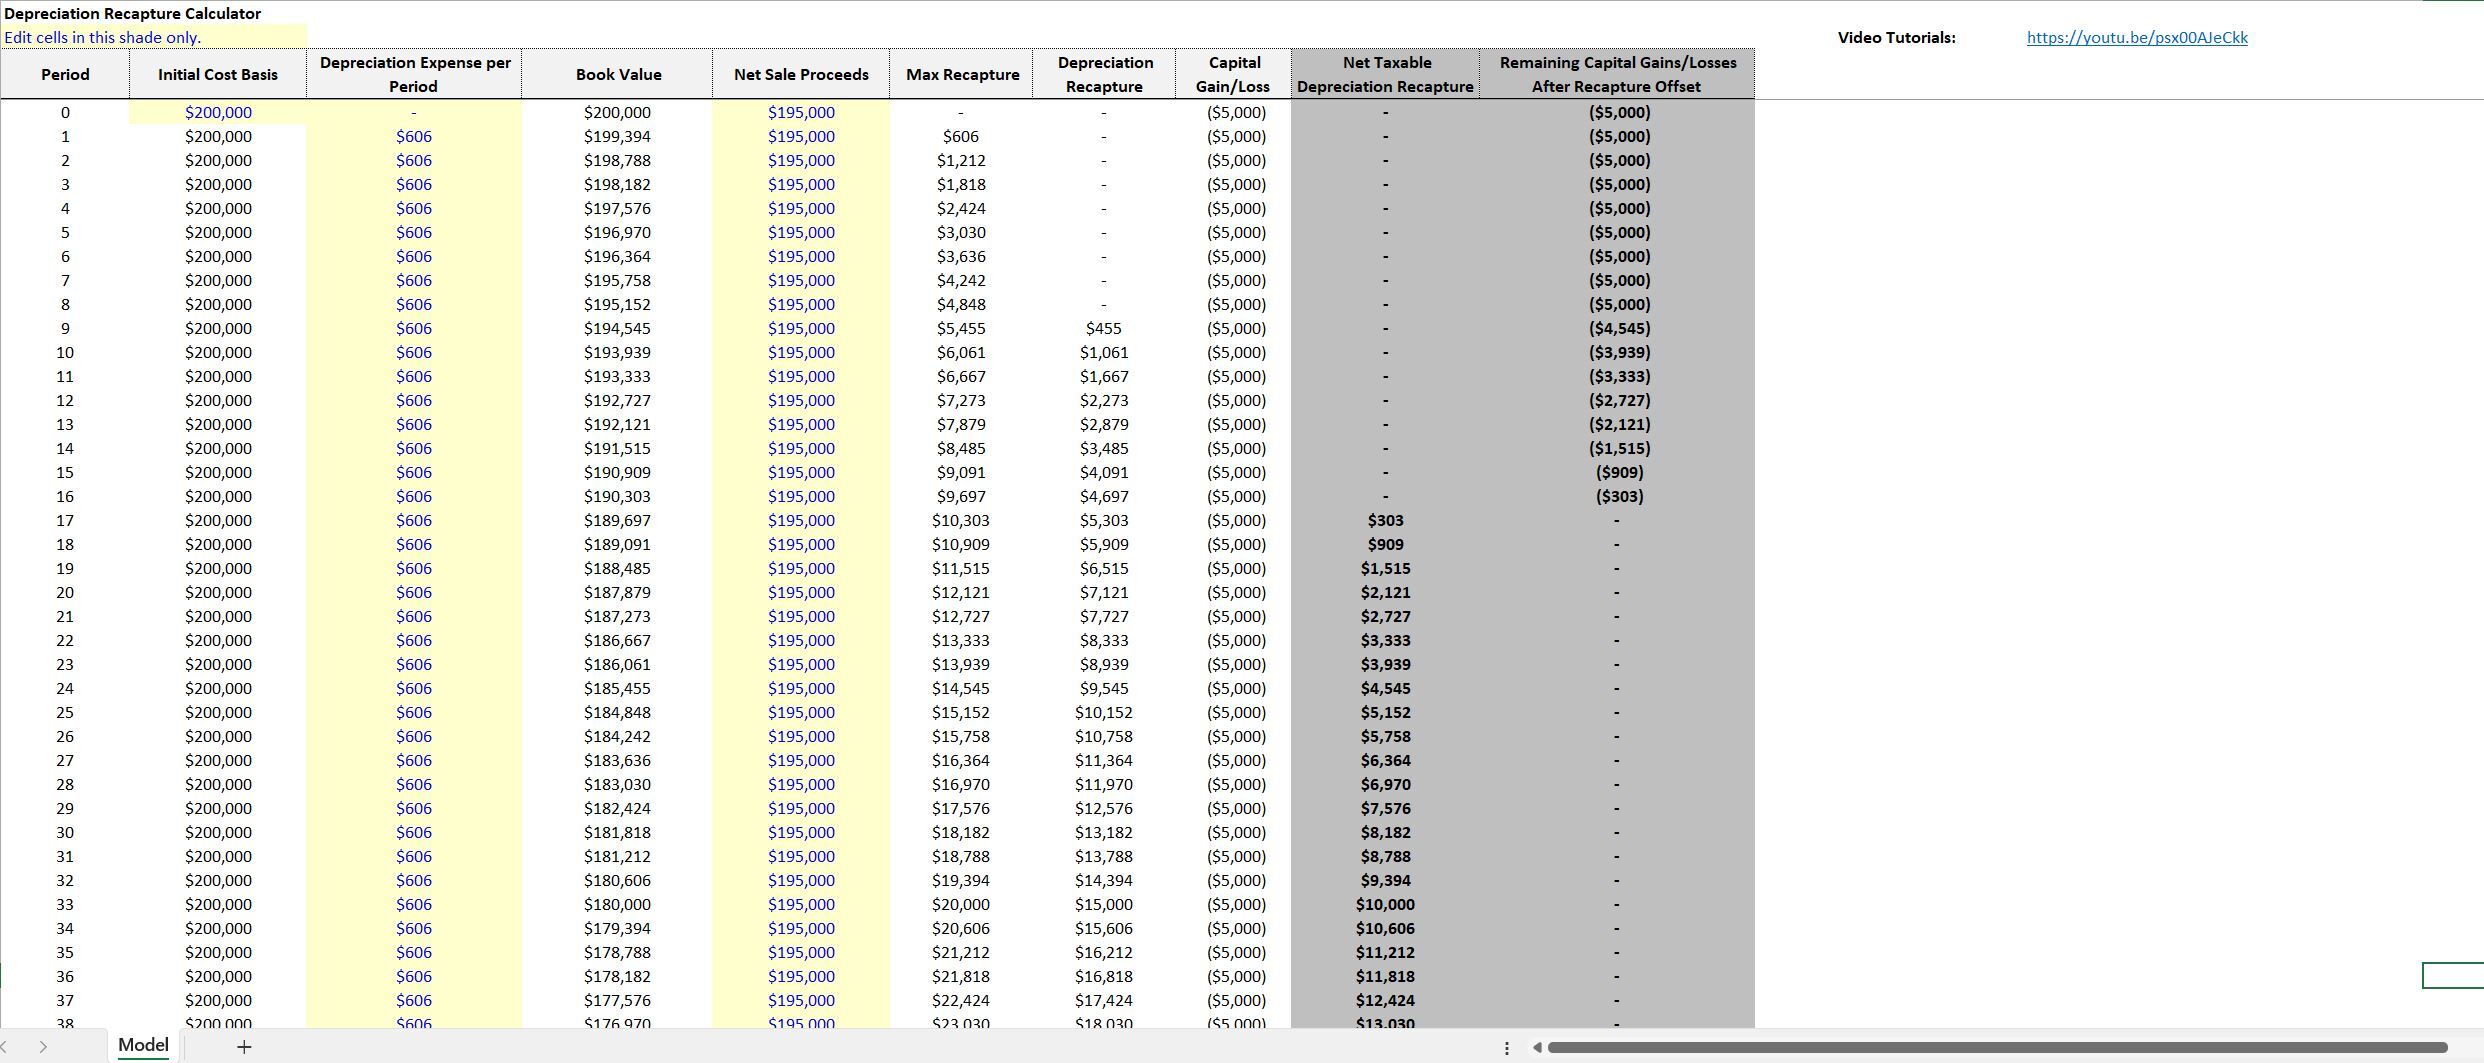Select Book Value $180,000 for period 33
Screen dimensions: 2484x1063
coord(618,904)
